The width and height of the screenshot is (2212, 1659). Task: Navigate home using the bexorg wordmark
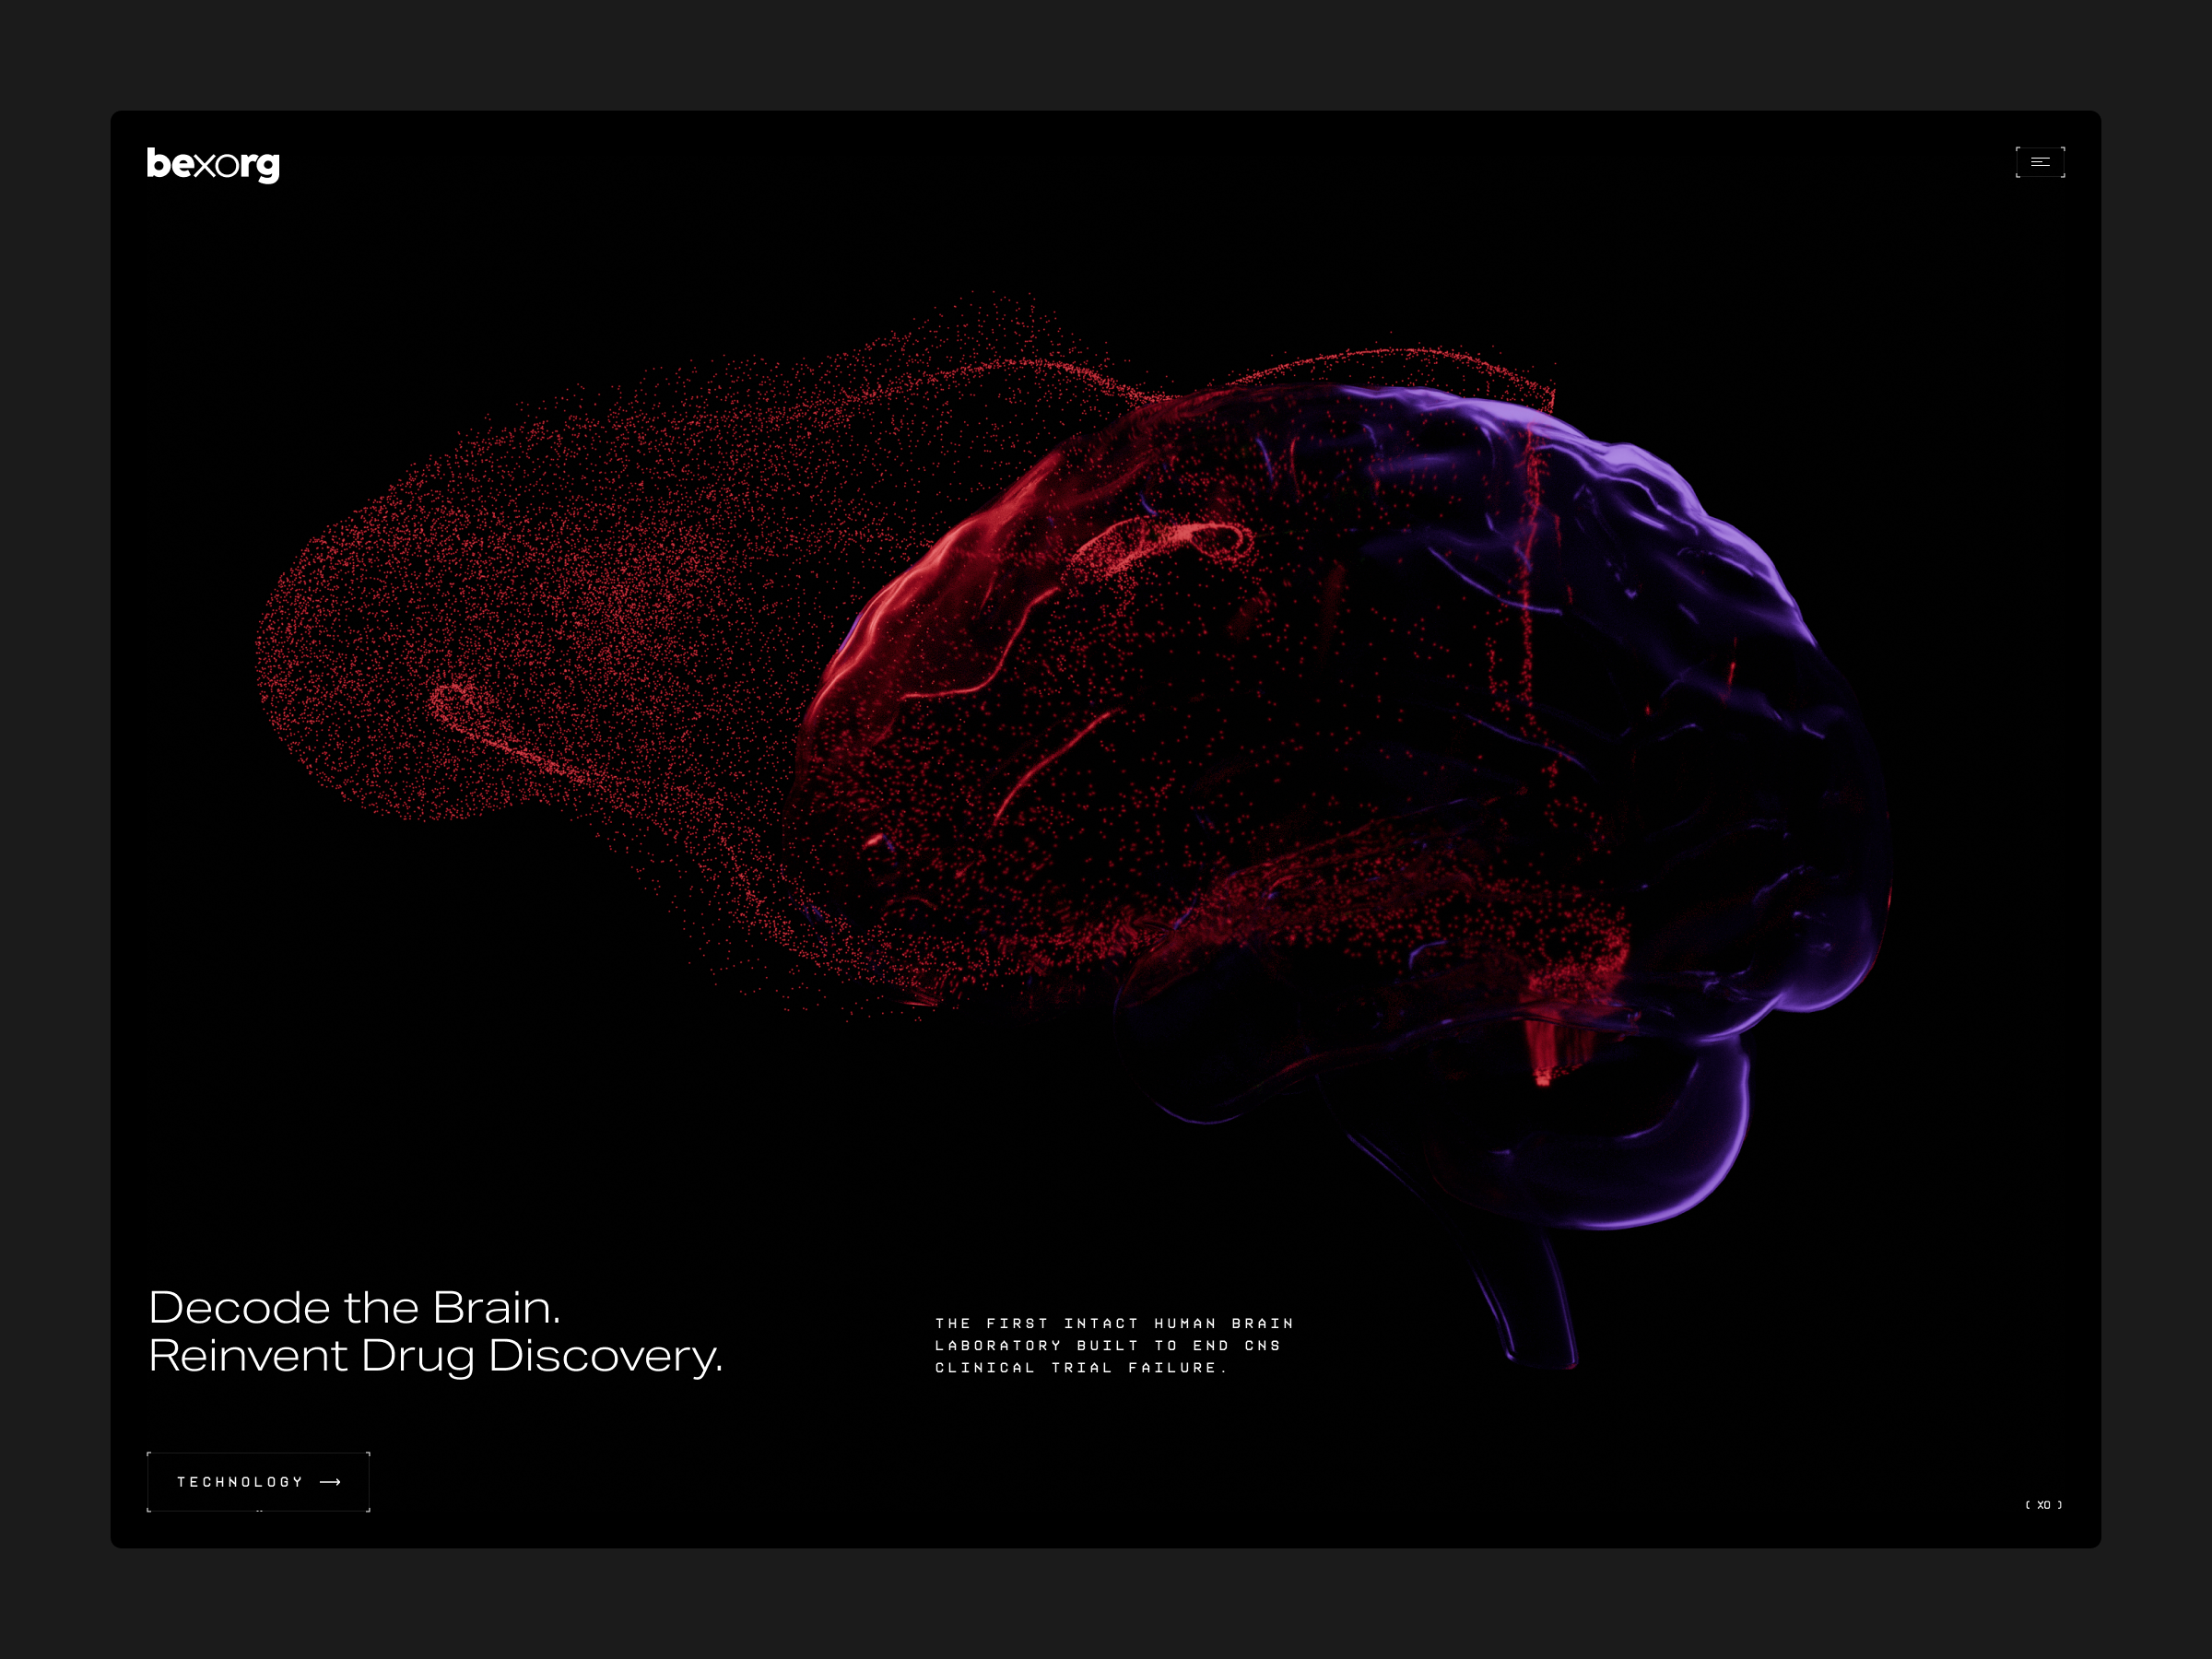tap(210, 163)
